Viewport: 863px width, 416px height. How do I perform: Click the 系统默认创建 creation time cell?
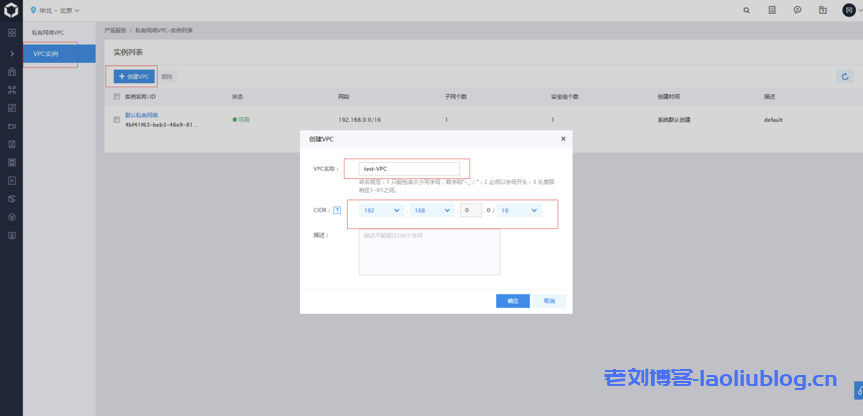pos(674,119)
